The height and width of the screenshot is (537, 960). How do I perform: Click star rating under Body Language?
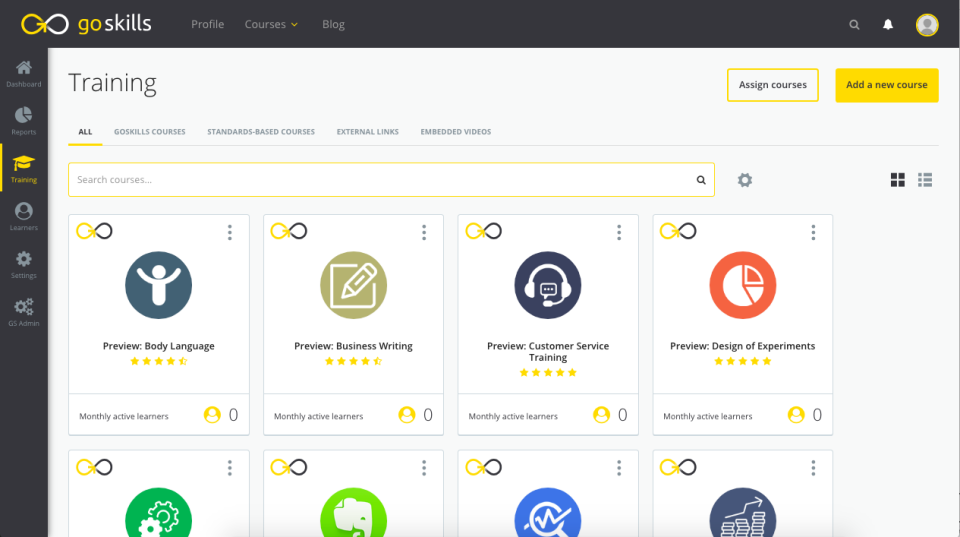159,361
